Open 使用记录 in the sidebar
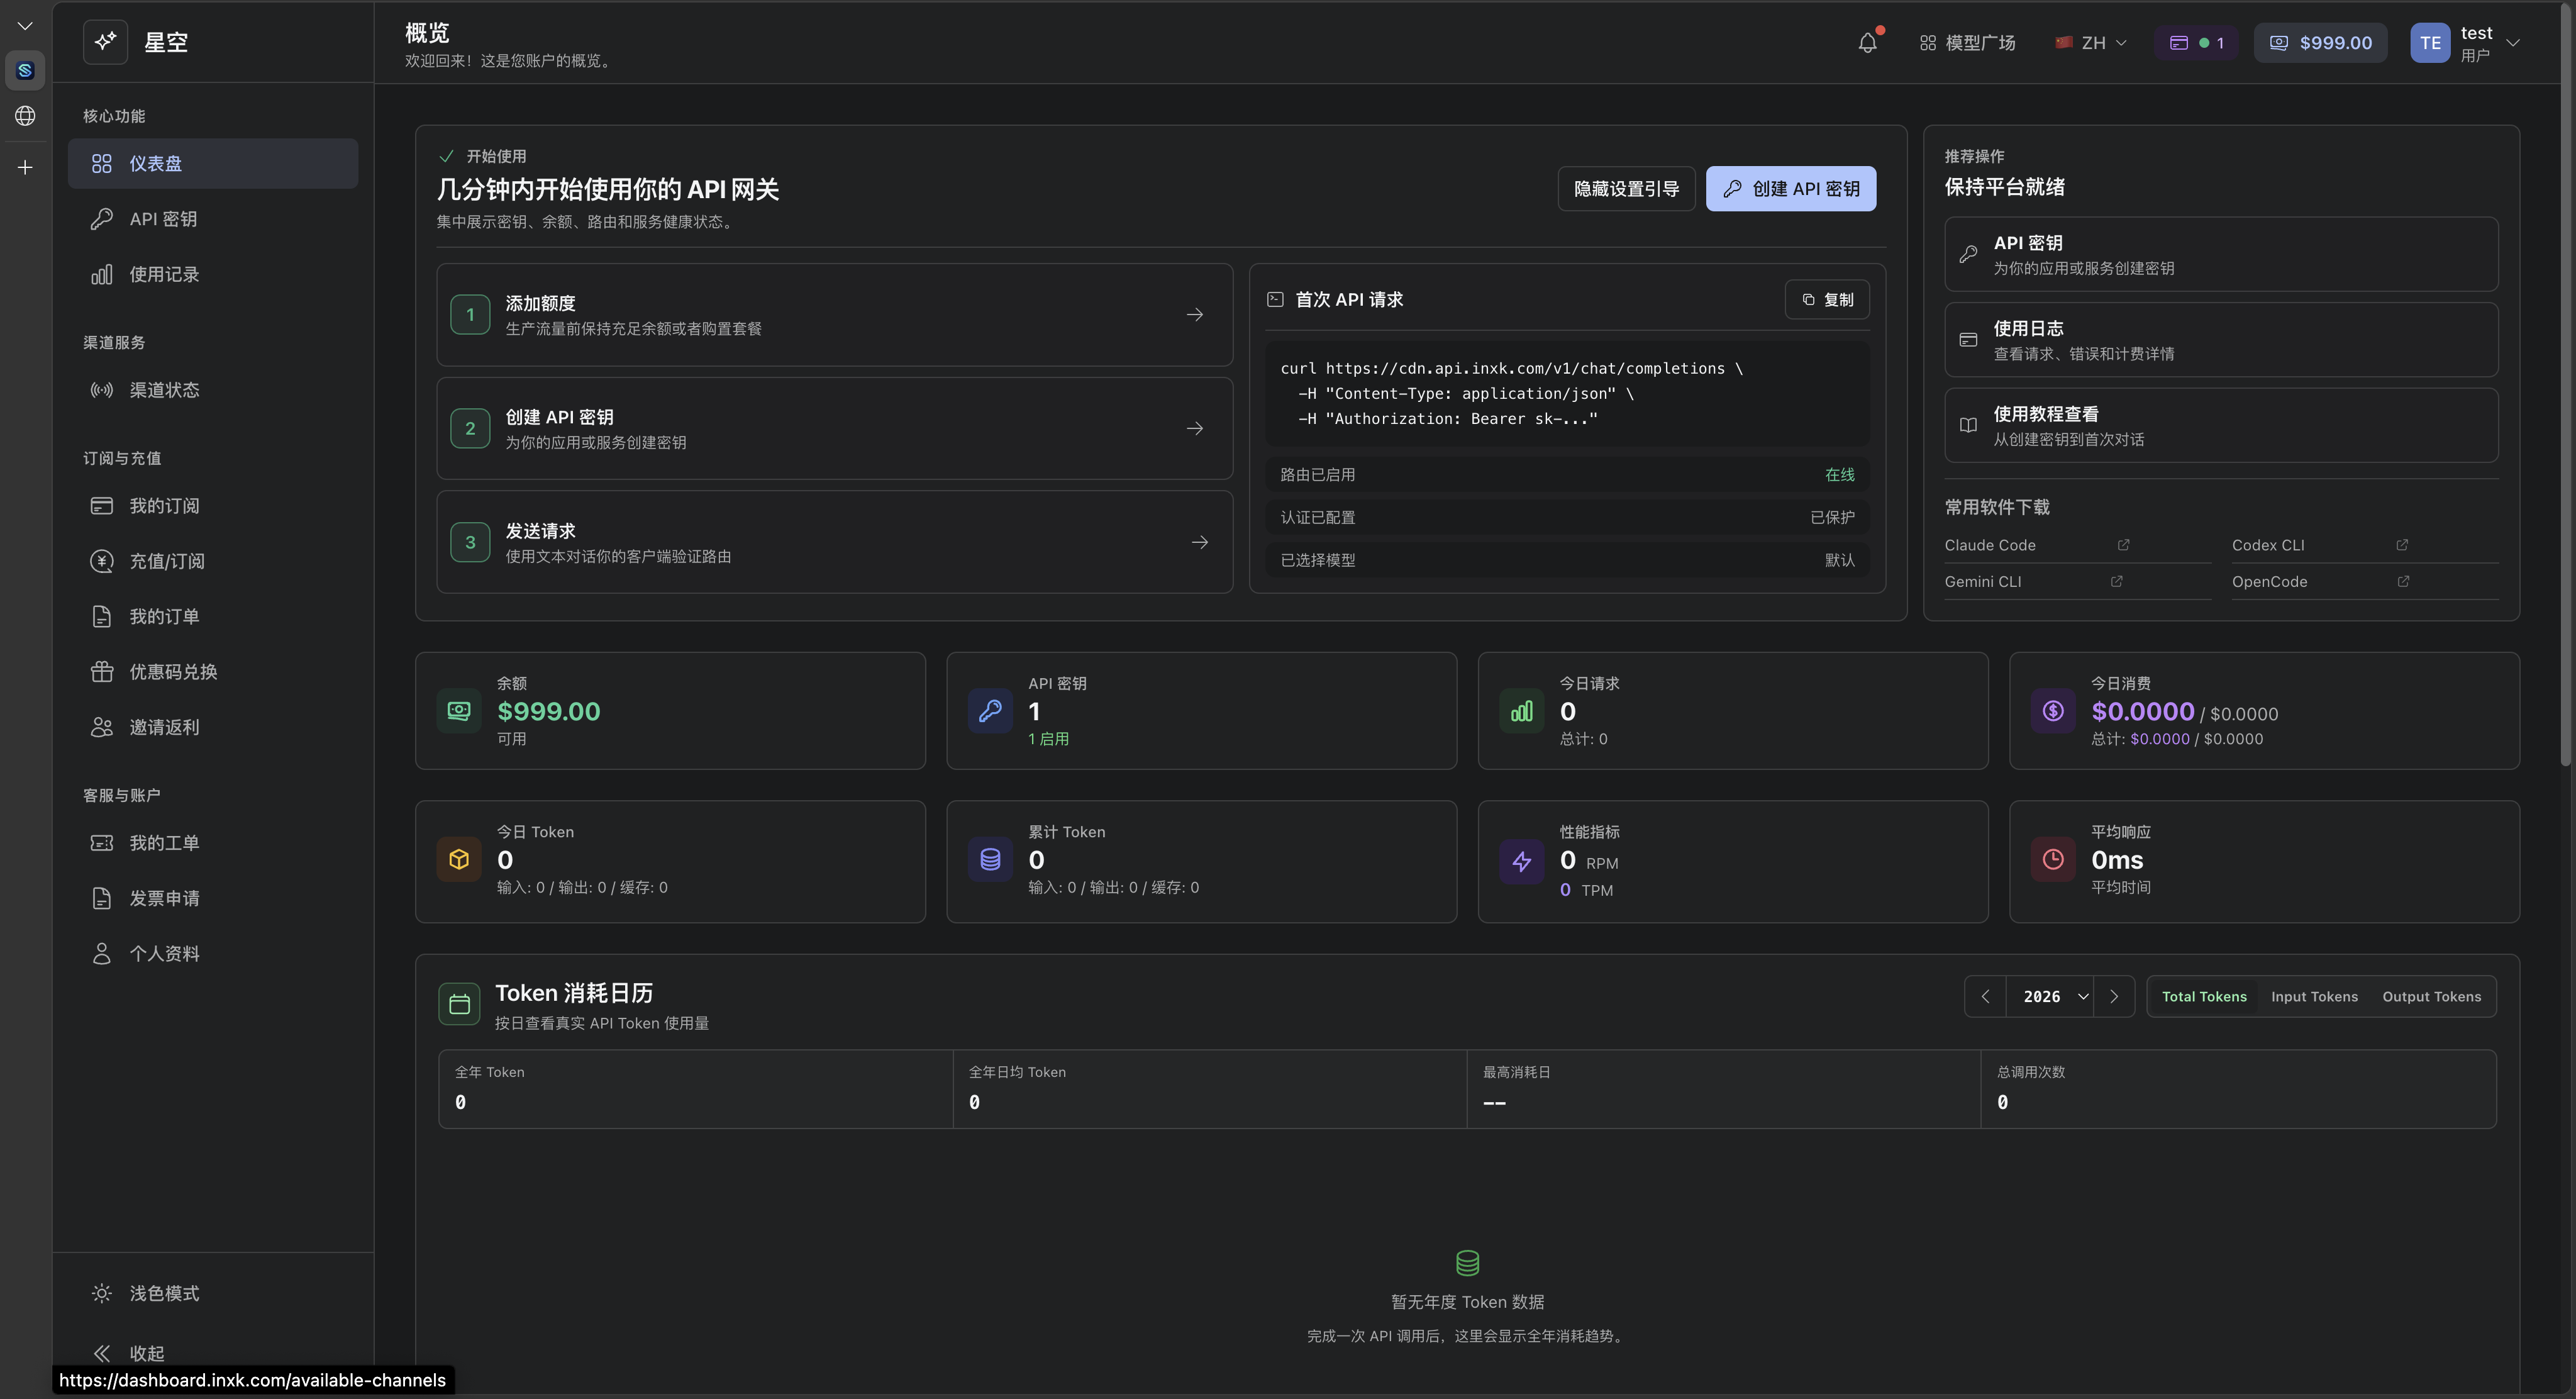 tap(213, 274)
